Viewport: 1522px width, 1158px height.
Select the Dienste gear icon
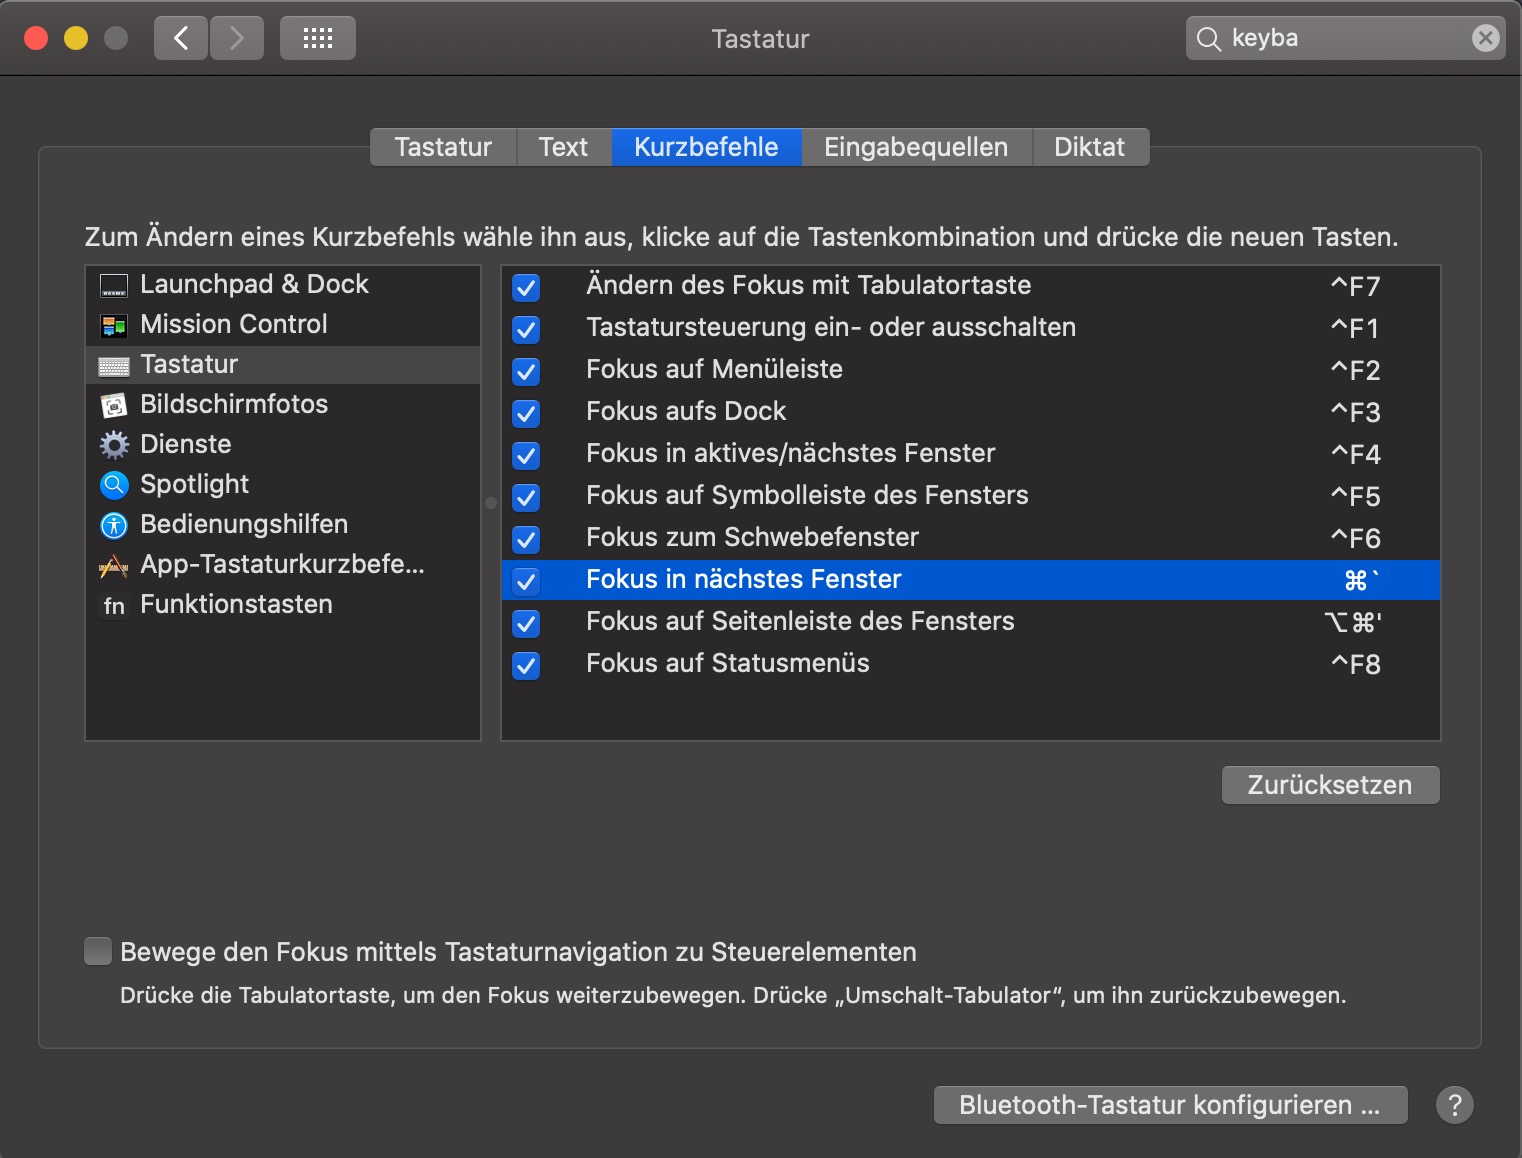pos(113,444)
